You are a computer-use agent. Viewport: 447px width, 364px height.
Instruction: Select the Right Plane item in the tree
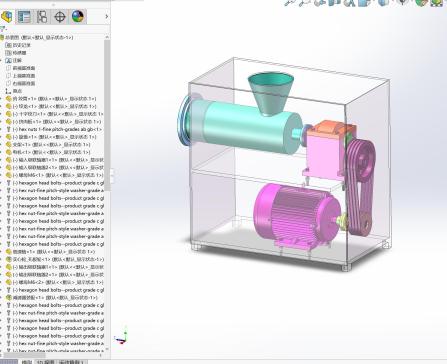click(x=21, y=83)
